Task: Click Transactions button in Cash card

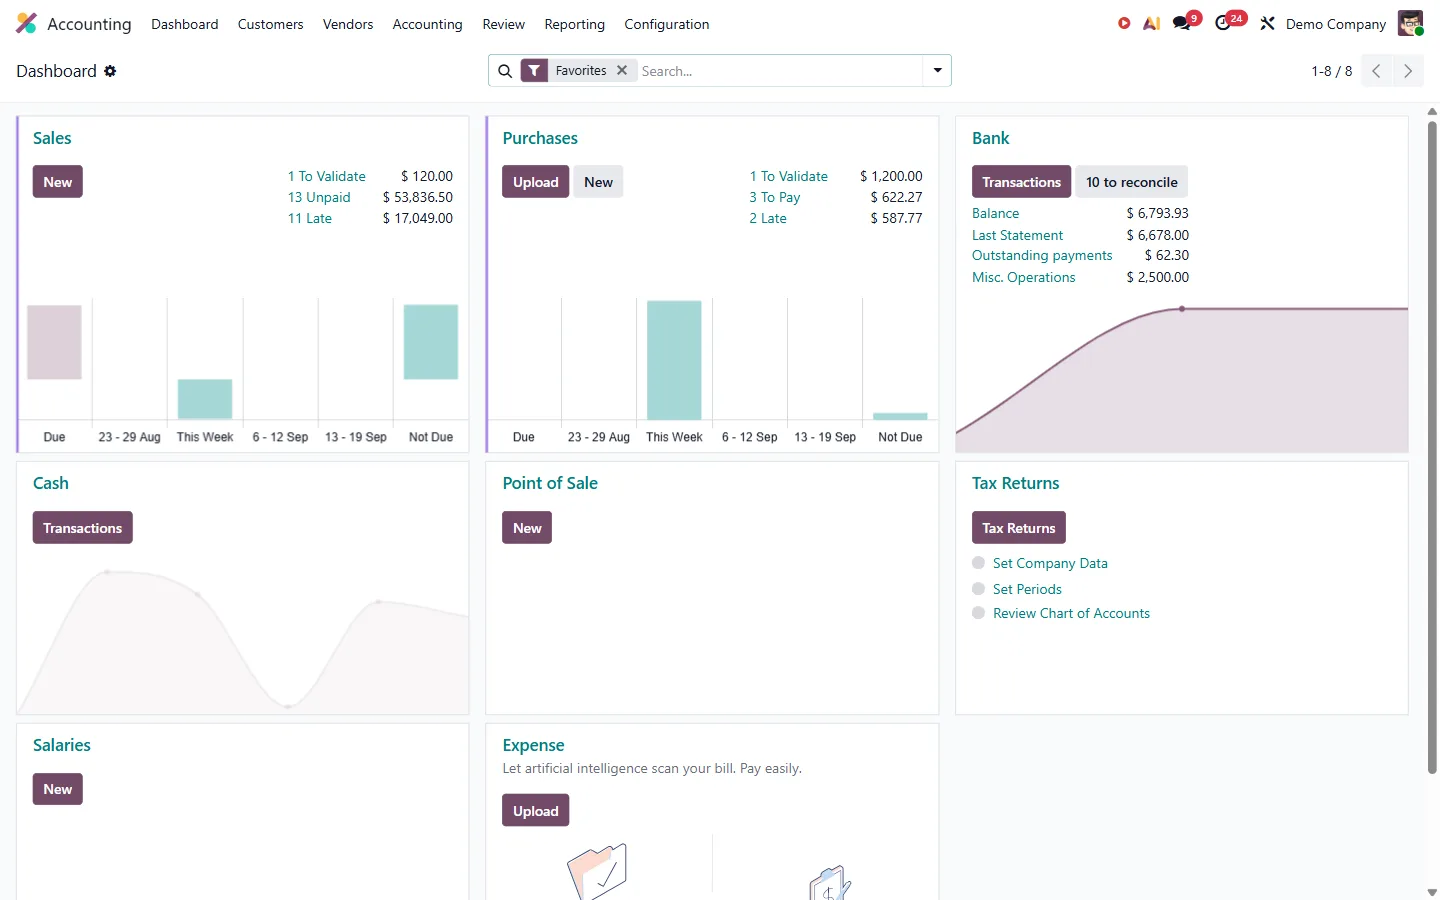Action: tap(83, 528)
